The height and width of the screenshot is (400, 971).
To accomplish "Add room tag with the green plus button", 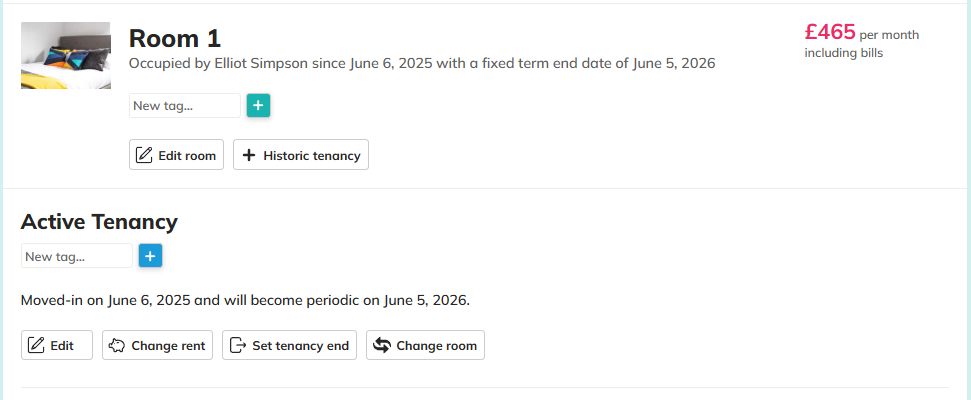I will click(x=258, y=105).
